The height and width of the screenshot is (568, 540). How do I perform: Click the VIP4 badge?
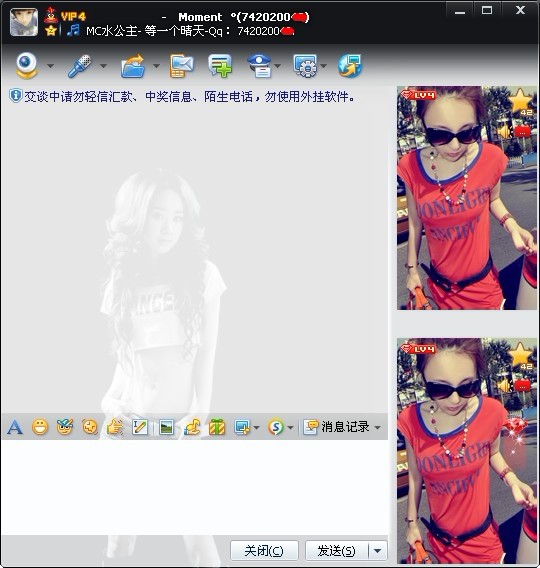click(x=73, y=16)
